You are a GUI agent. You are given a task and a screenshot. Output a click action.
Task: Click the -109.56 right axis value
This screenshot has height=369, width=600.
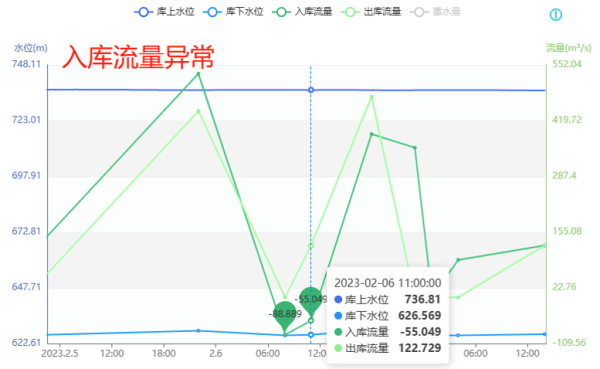569,342
